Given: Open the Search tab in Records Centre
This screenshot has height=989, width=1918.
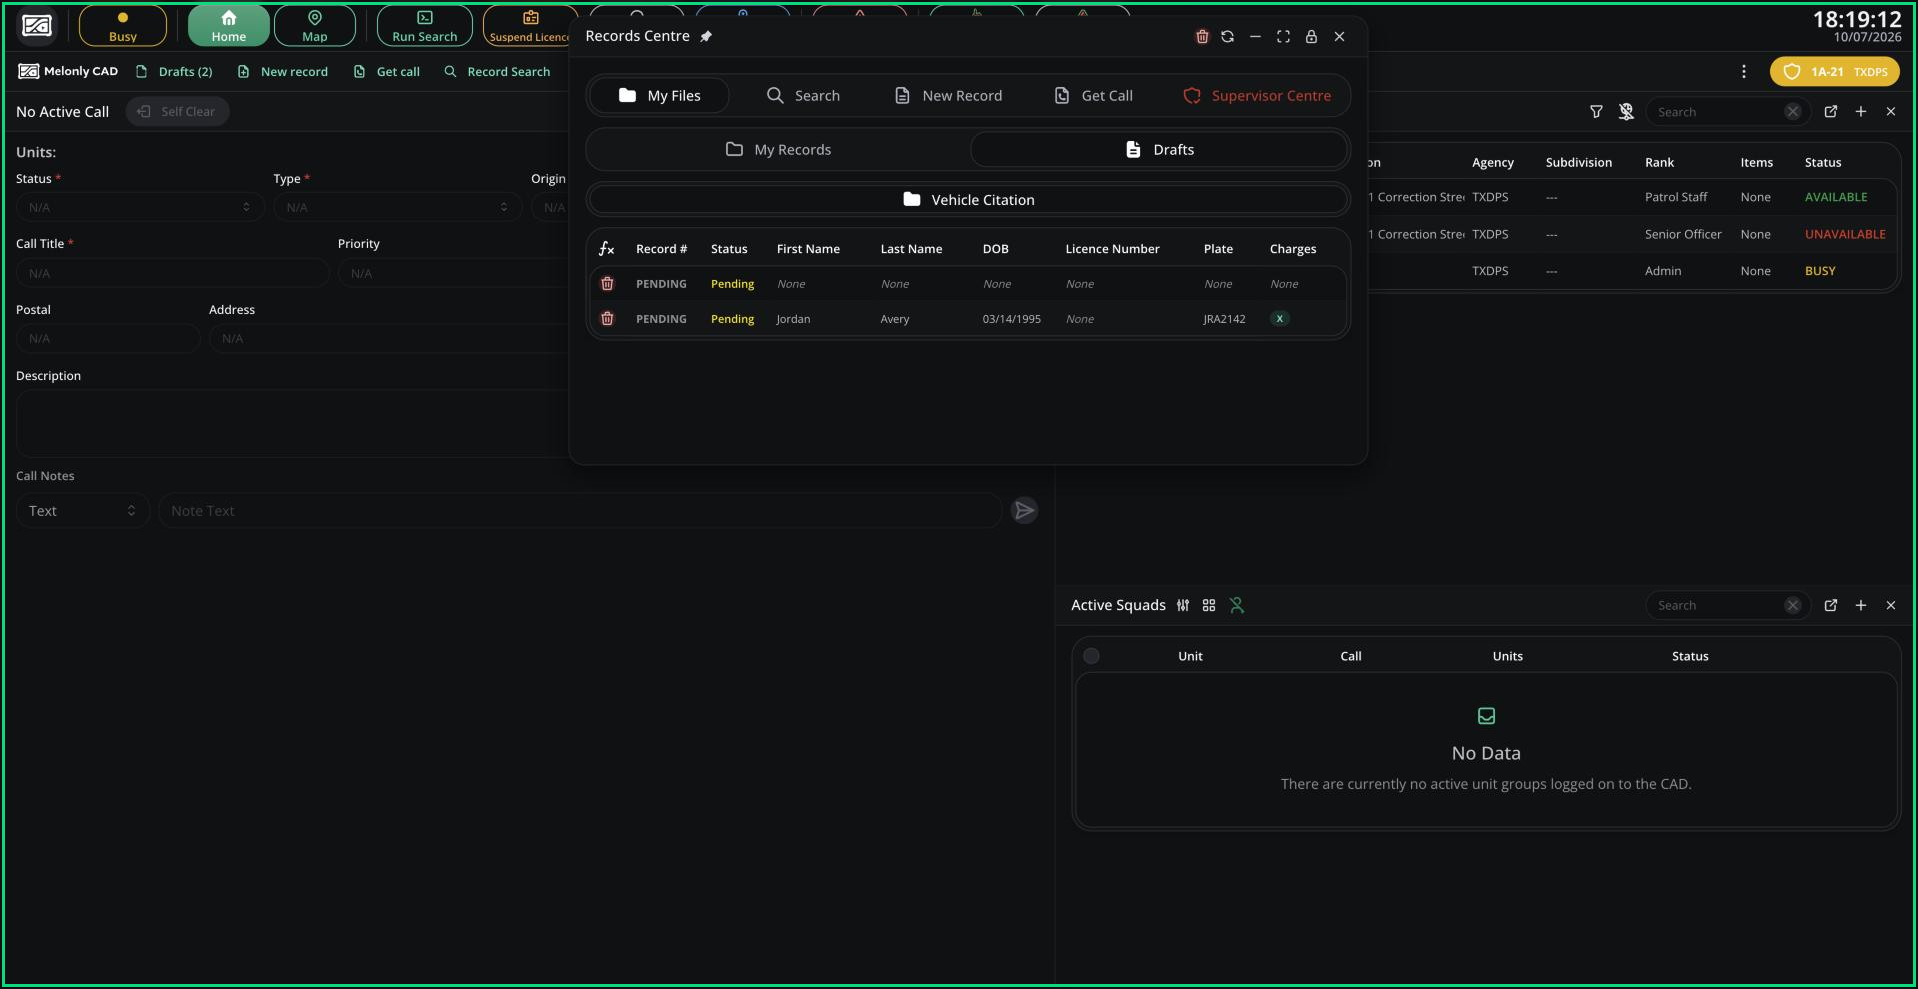Looking at the screenshot, I should 803,96.
